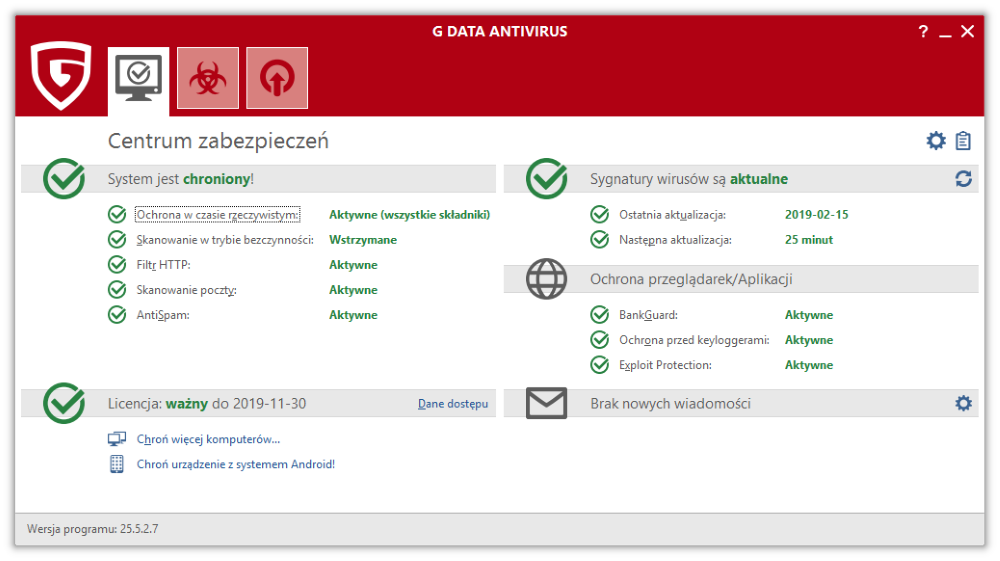Click Aktywne status for Exploit Protection
The image size is (1000, 561).
[x=809, y=365]
